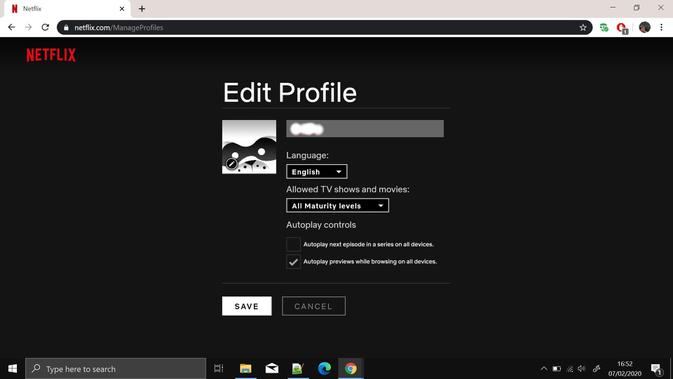Click the profile name input field
This screenshot has width=673, height=379.
[x=365, y=129]
